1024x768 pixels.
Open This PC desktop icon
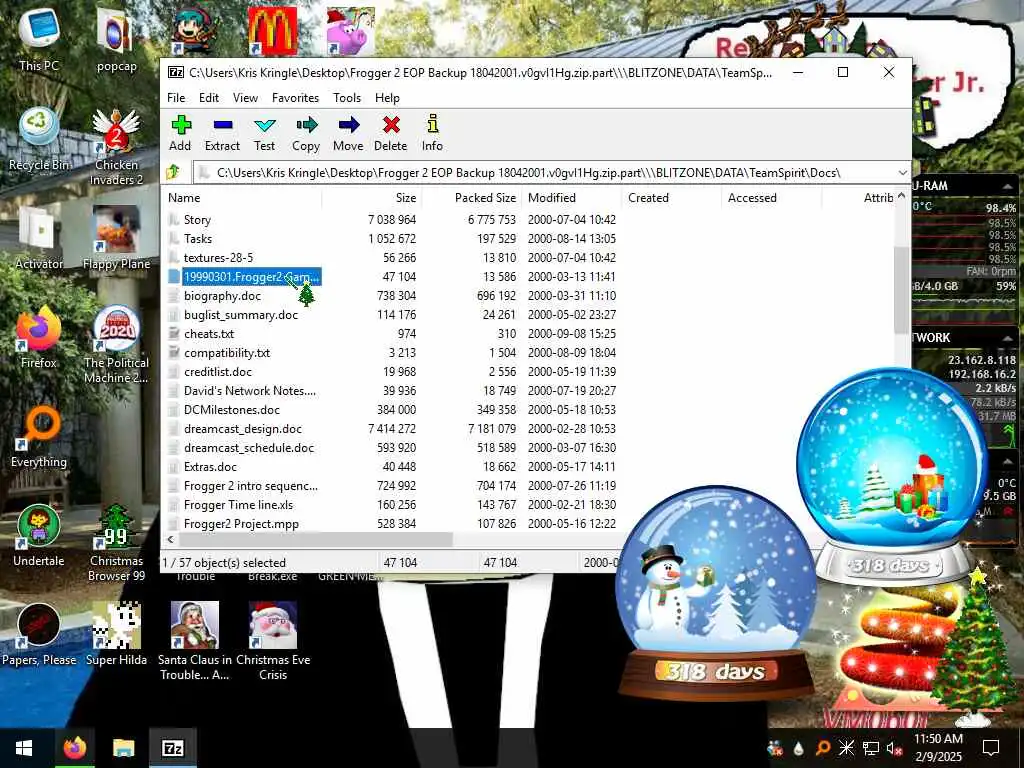[x=39, y=41]
